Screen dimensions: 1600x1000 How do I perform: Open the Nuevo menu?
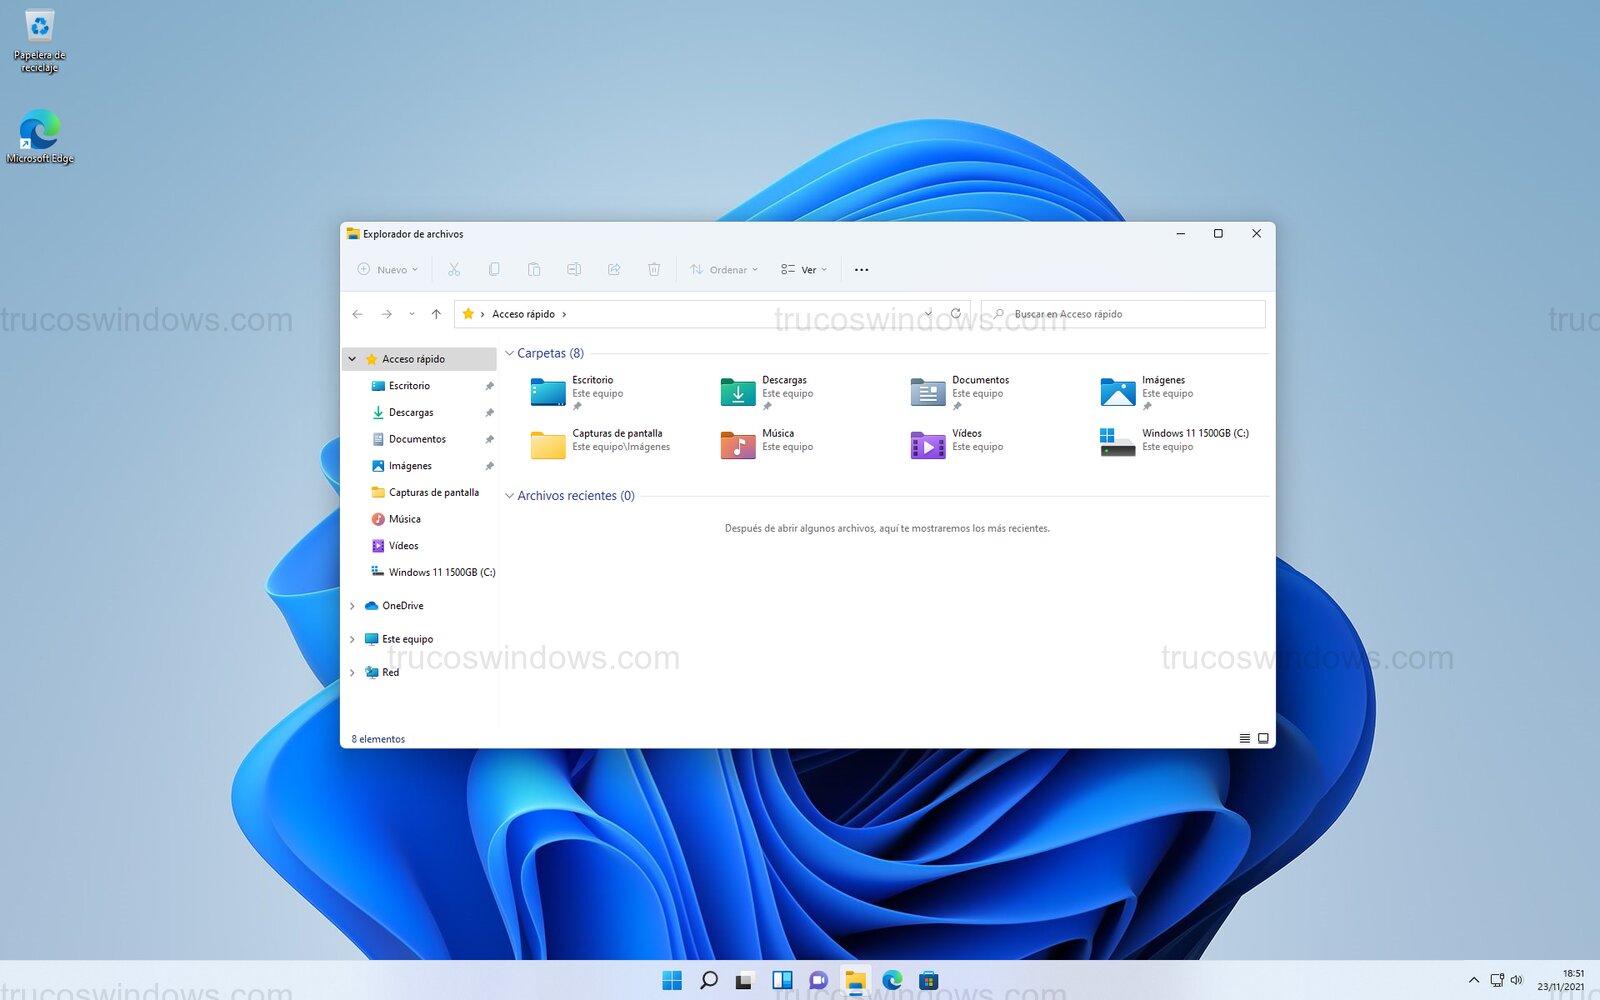(386, 269)
